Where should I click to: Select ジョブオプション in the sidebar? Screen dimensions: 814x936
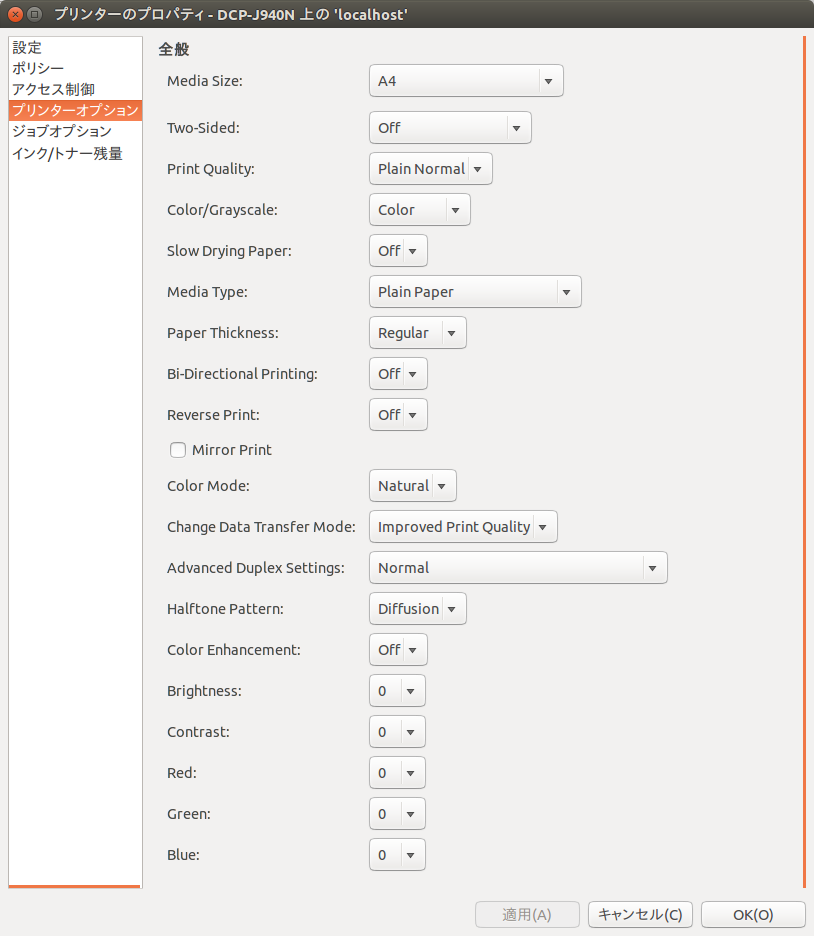tap(75, 131)
